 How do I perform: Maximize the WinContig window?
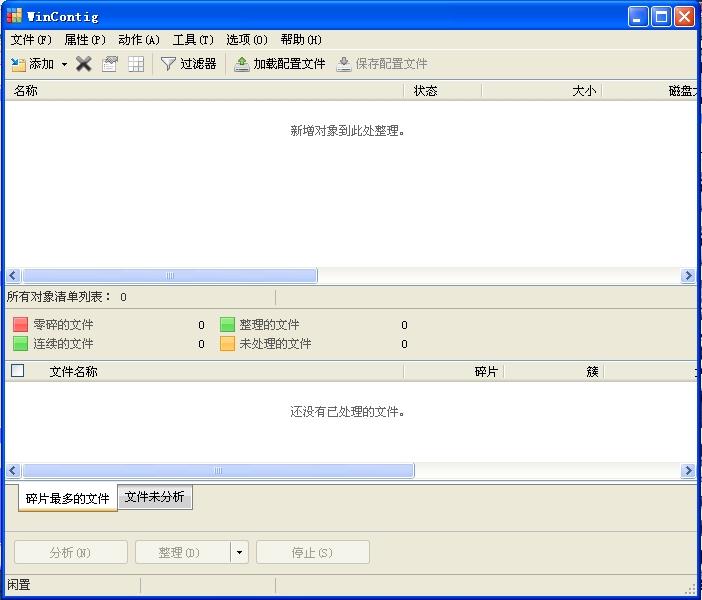[x=661, y=17]
